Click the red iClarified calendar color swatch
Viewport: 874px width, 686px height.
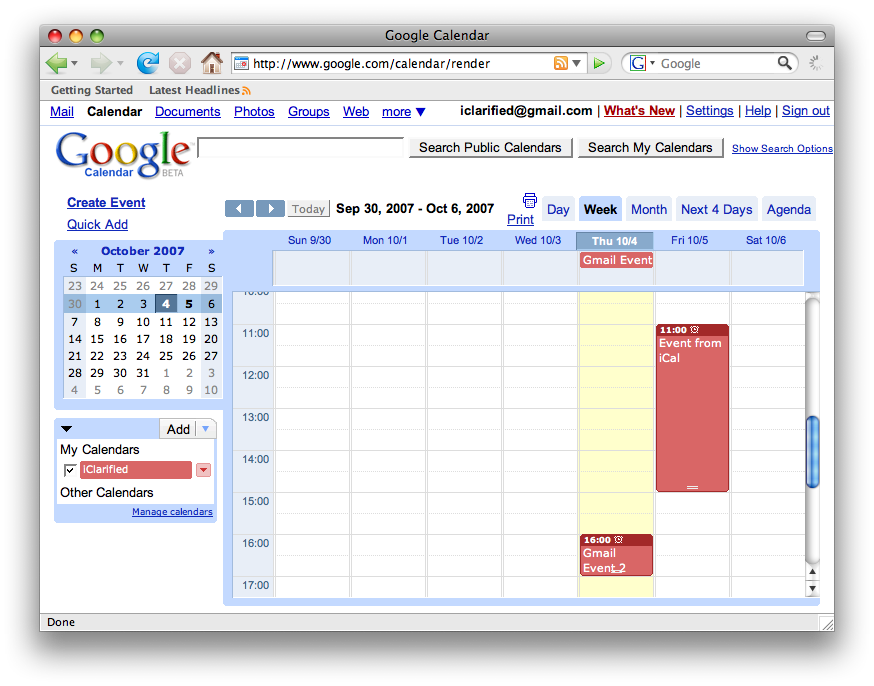pos(135,469)
